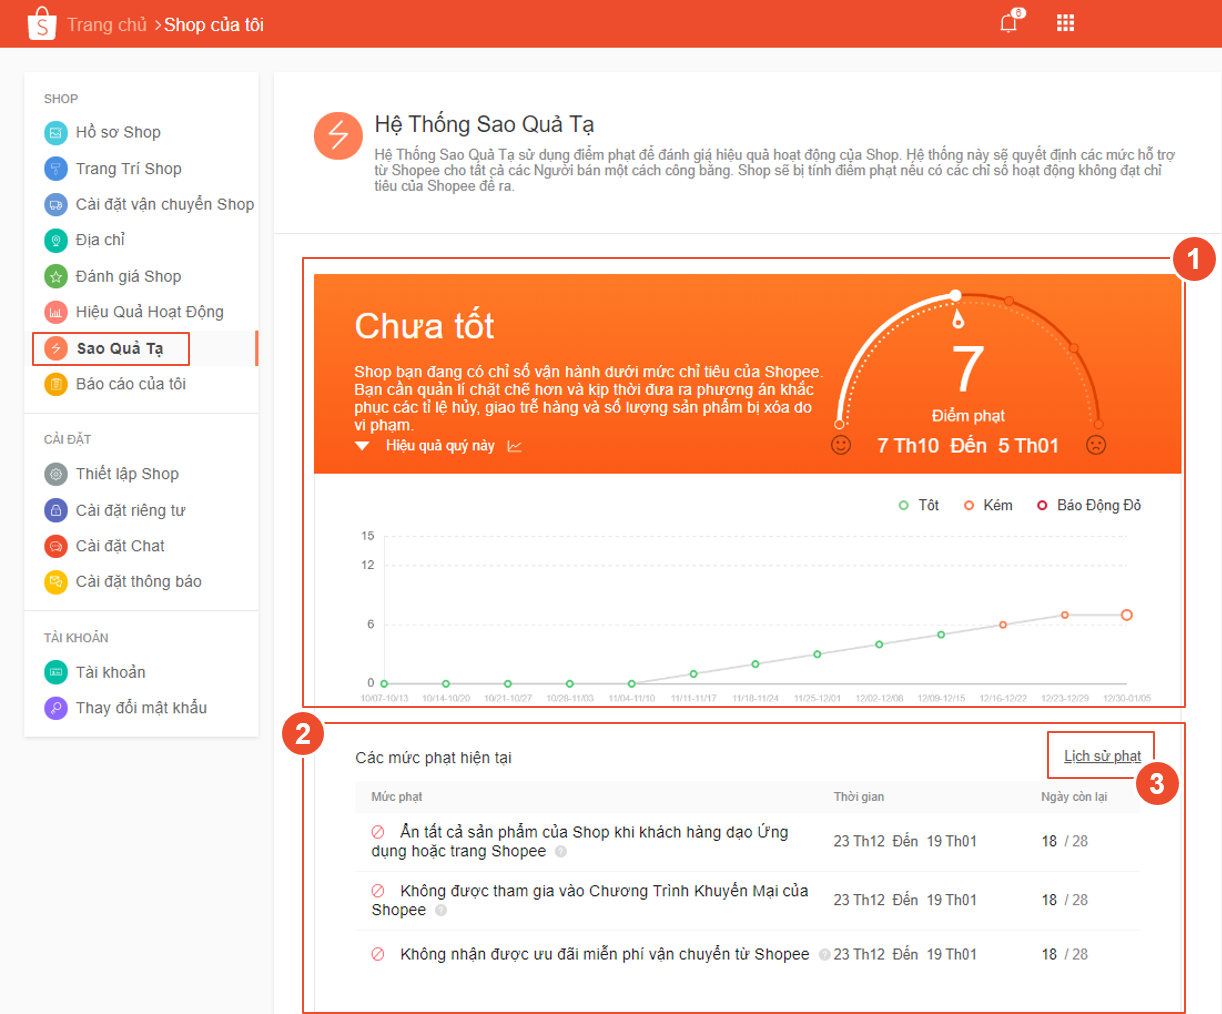This screenshot has width=1222, height=1014.
Task: Select Sao Quả Tạ in sidebar
Action: [119, 348]
